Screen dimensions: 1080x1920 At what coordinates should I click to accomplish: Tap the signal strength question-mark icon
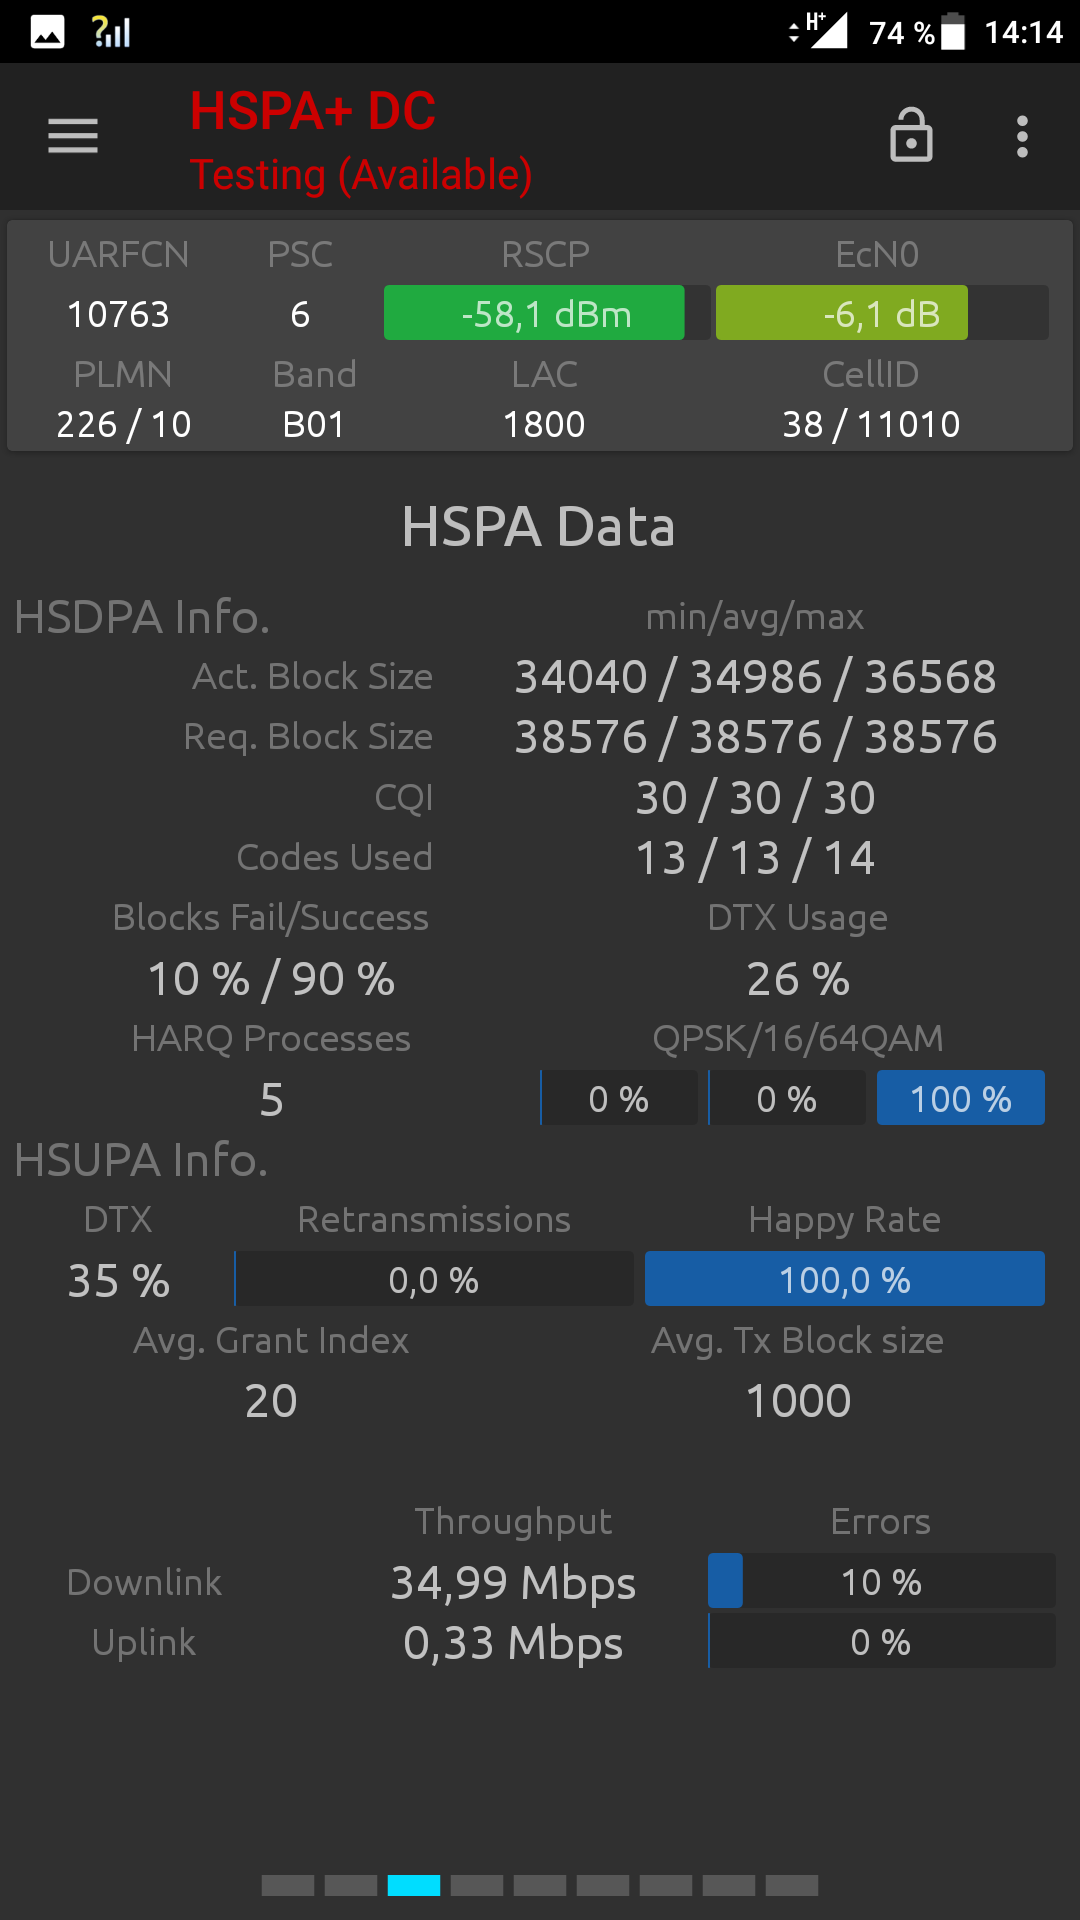pos(111,32)
